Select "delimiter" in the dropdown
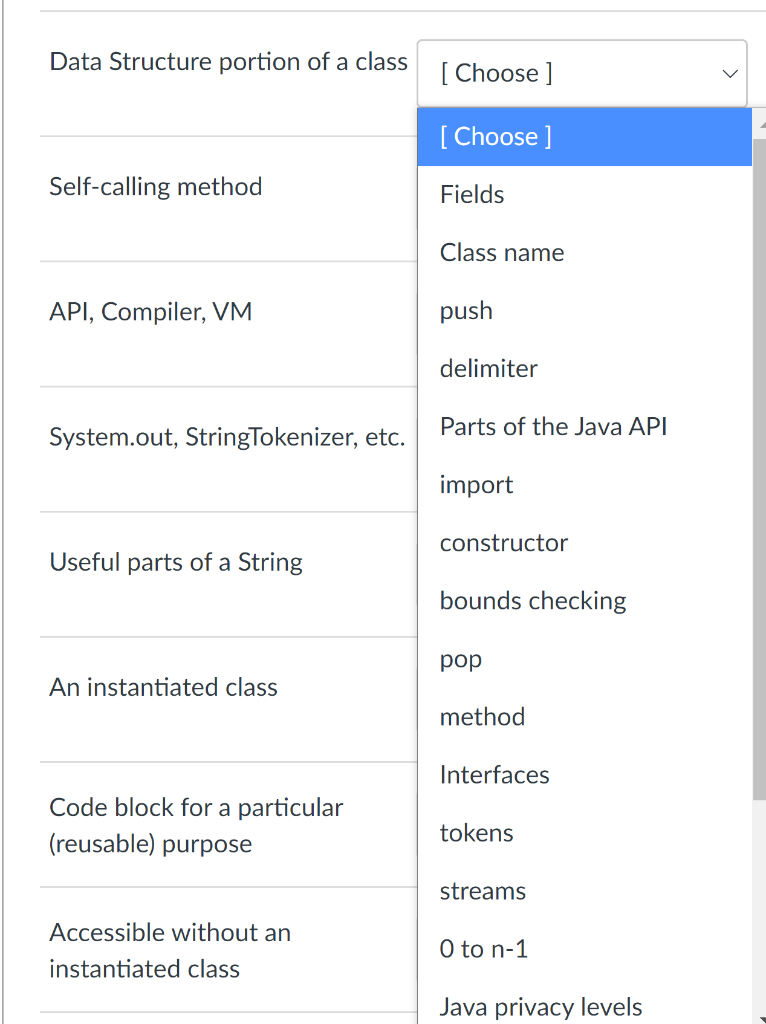 click(488, 368)
